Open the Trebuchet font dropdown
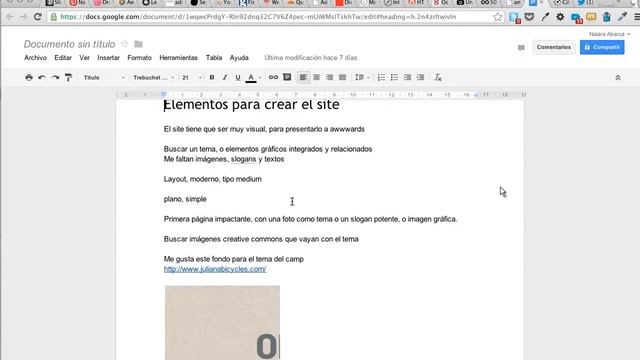This screenshot has width=640, height=360. pos(153,78)
